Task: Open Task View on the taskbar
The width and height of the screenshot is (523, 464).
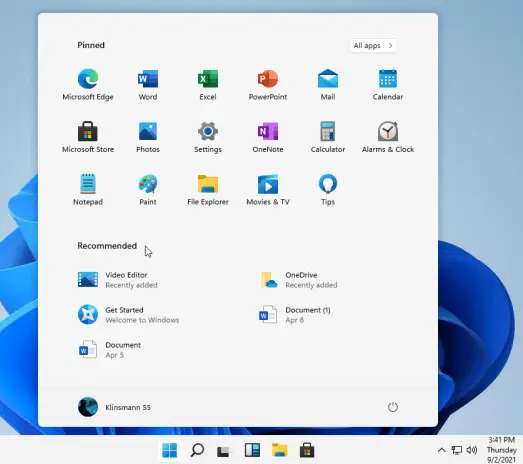Action: pos(223,451)
